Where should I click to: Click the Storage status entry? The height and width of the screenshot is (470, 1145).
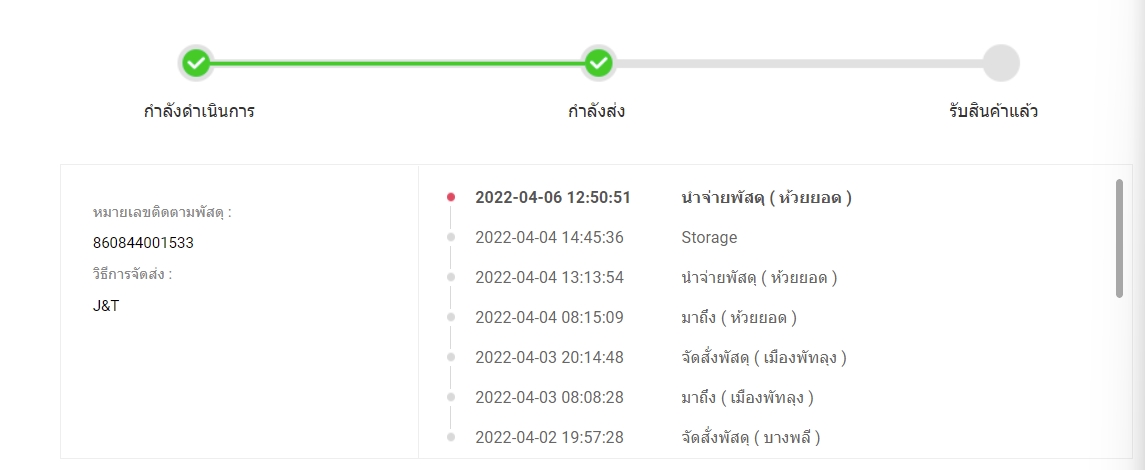pos(709,238)
